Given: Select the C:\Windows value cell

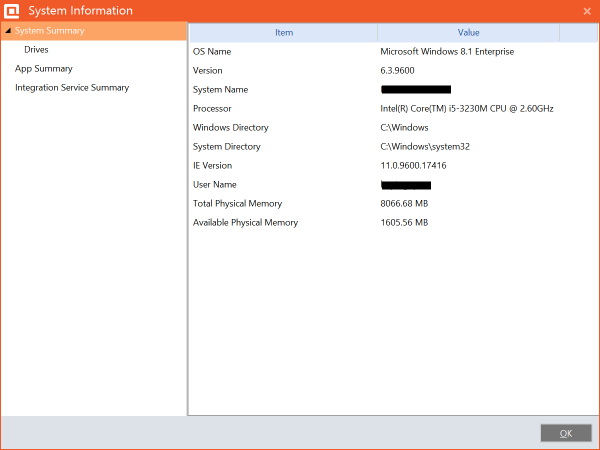Looking at the screenshot, I should click(404, 128).
